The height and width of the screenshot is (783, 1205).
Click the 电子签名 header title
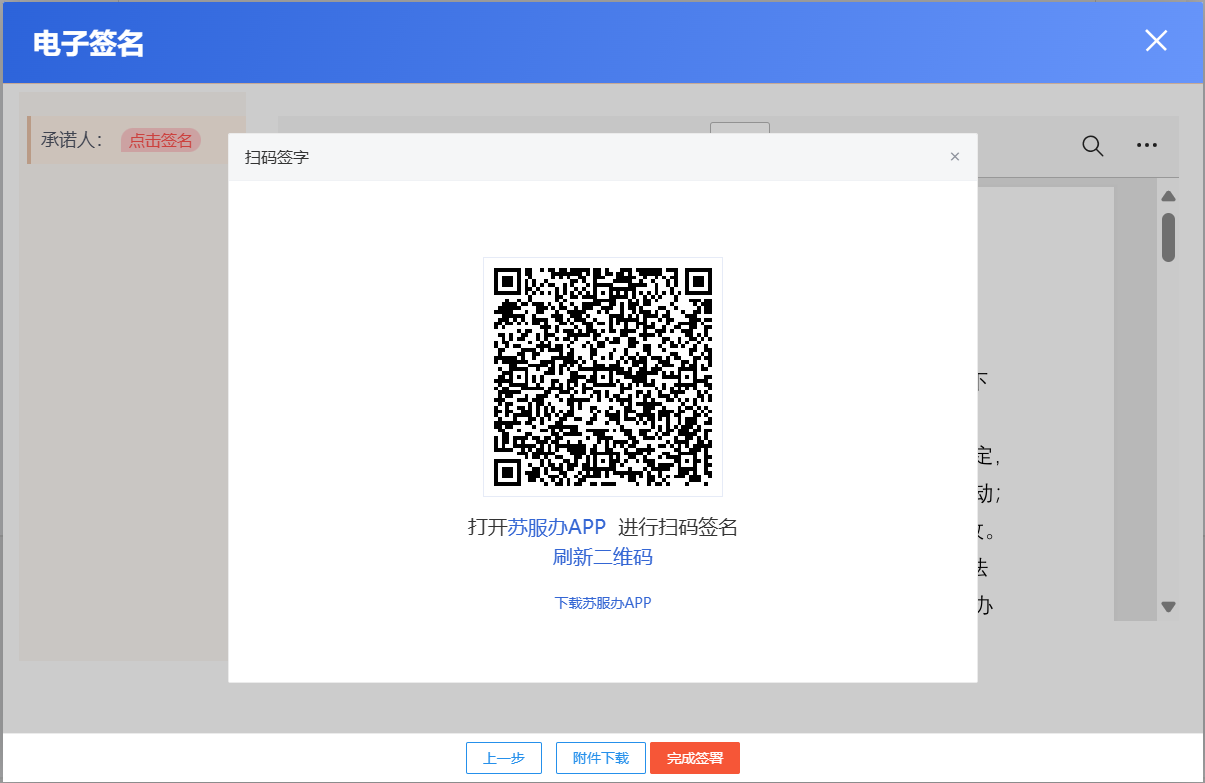(88, 43)
